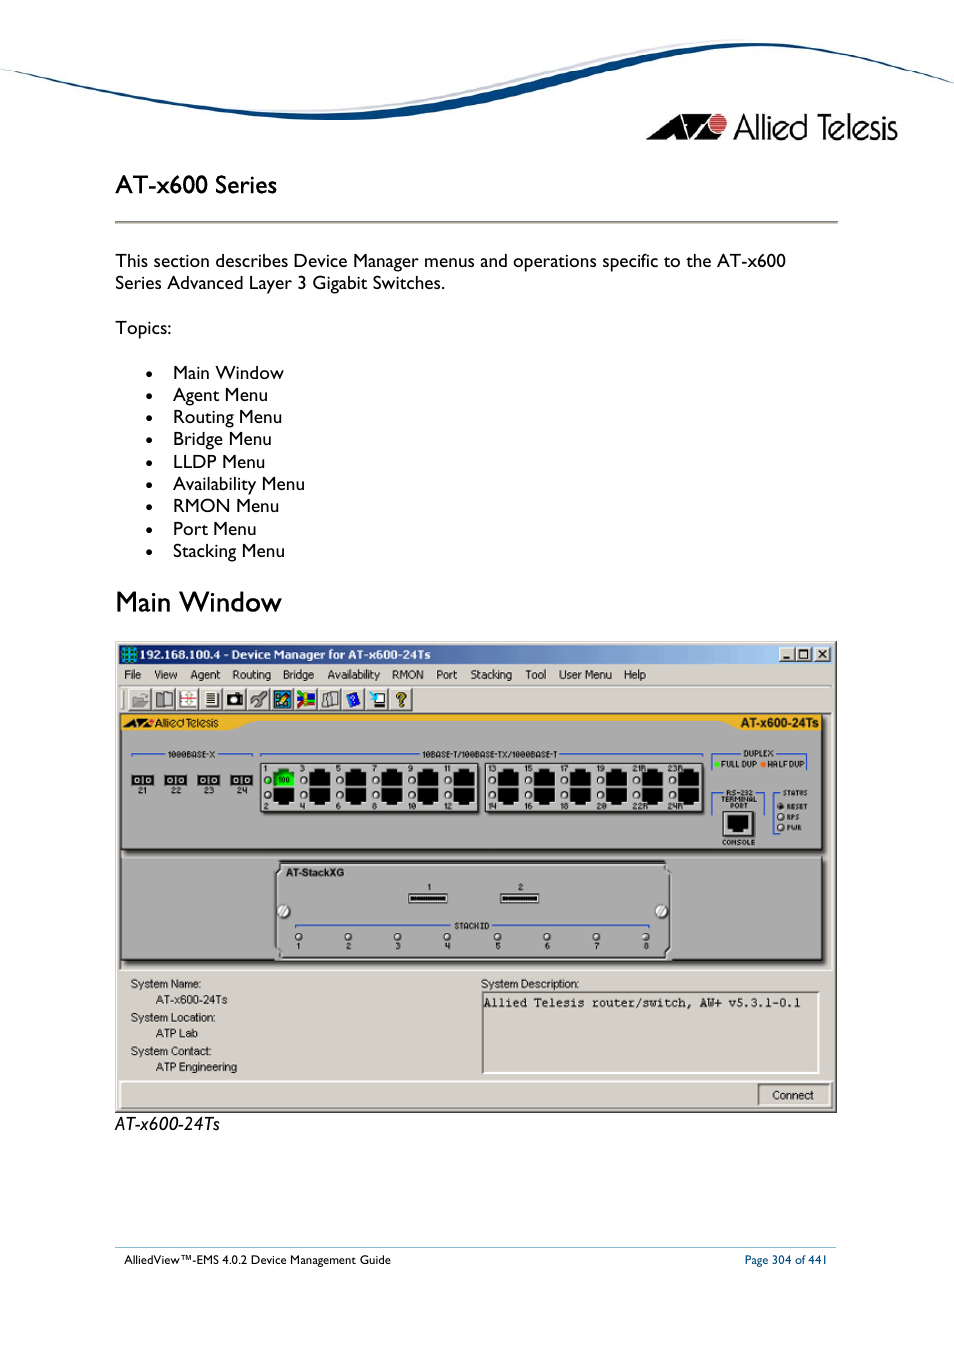Select SFP port 21 in 1000BASE-X group

pyautogui.click(x=143, y=780)
